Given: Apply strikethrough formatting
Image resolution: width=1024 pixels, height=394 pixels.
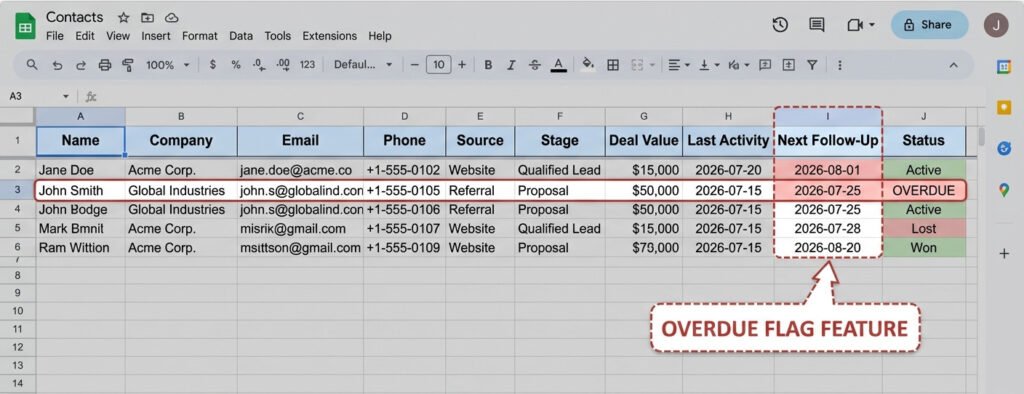Looking at the screenshot, I should (535, 65).
